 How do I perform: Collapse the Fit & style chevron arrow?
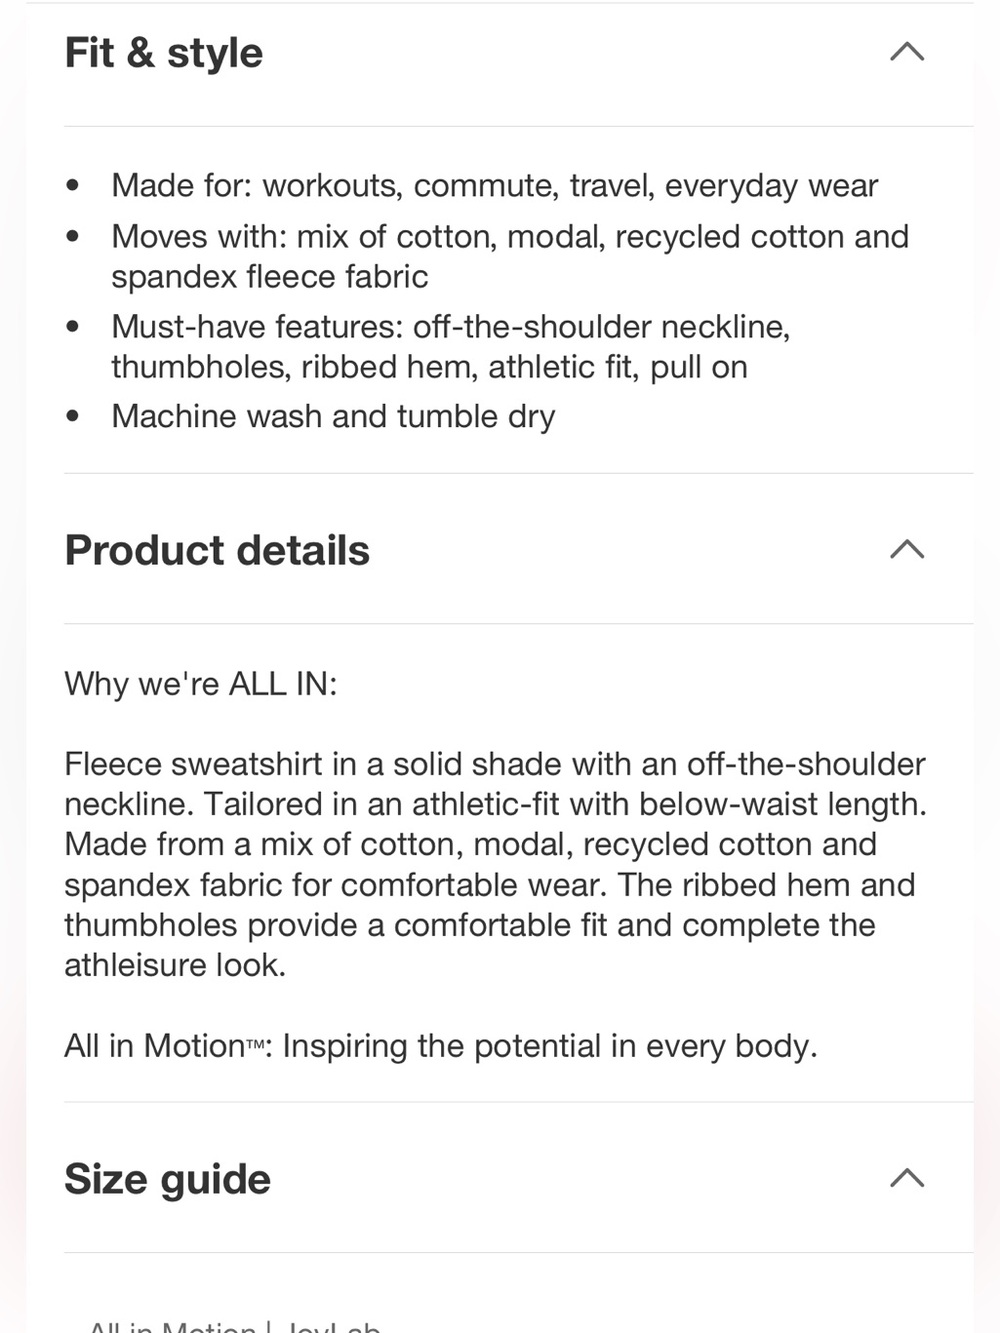(x=907, y=52)
